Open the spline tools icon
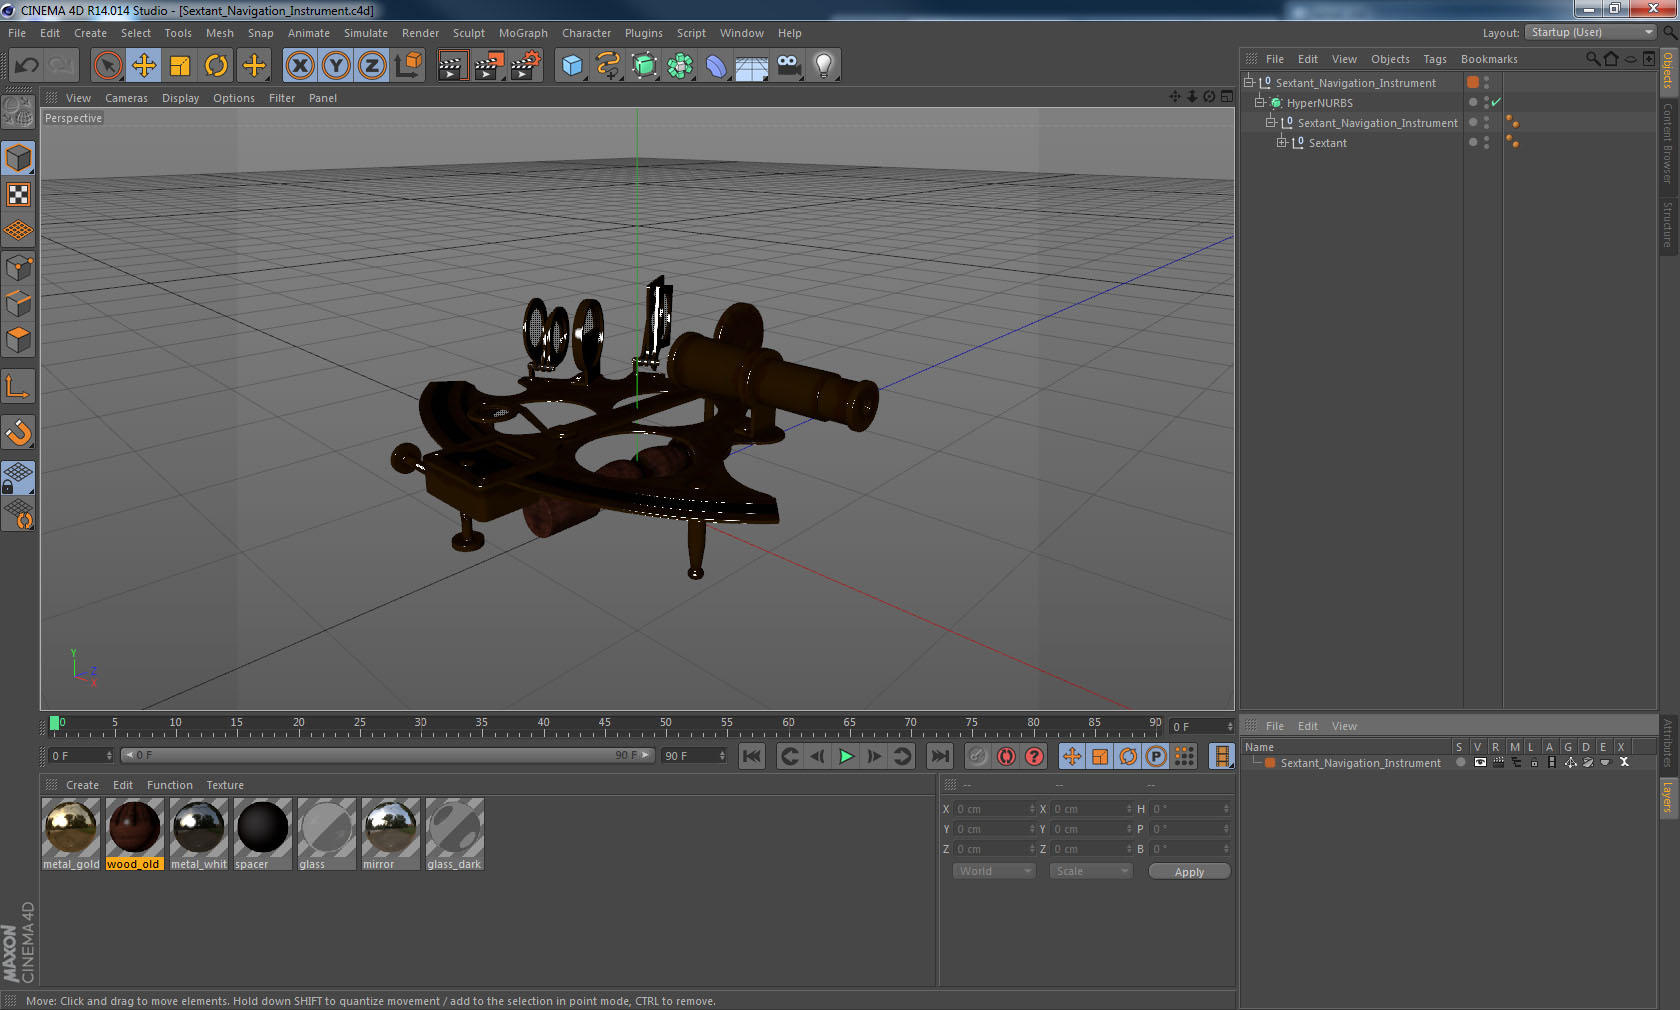This screenshot has width=1680, height=1010. pos(608,66)
